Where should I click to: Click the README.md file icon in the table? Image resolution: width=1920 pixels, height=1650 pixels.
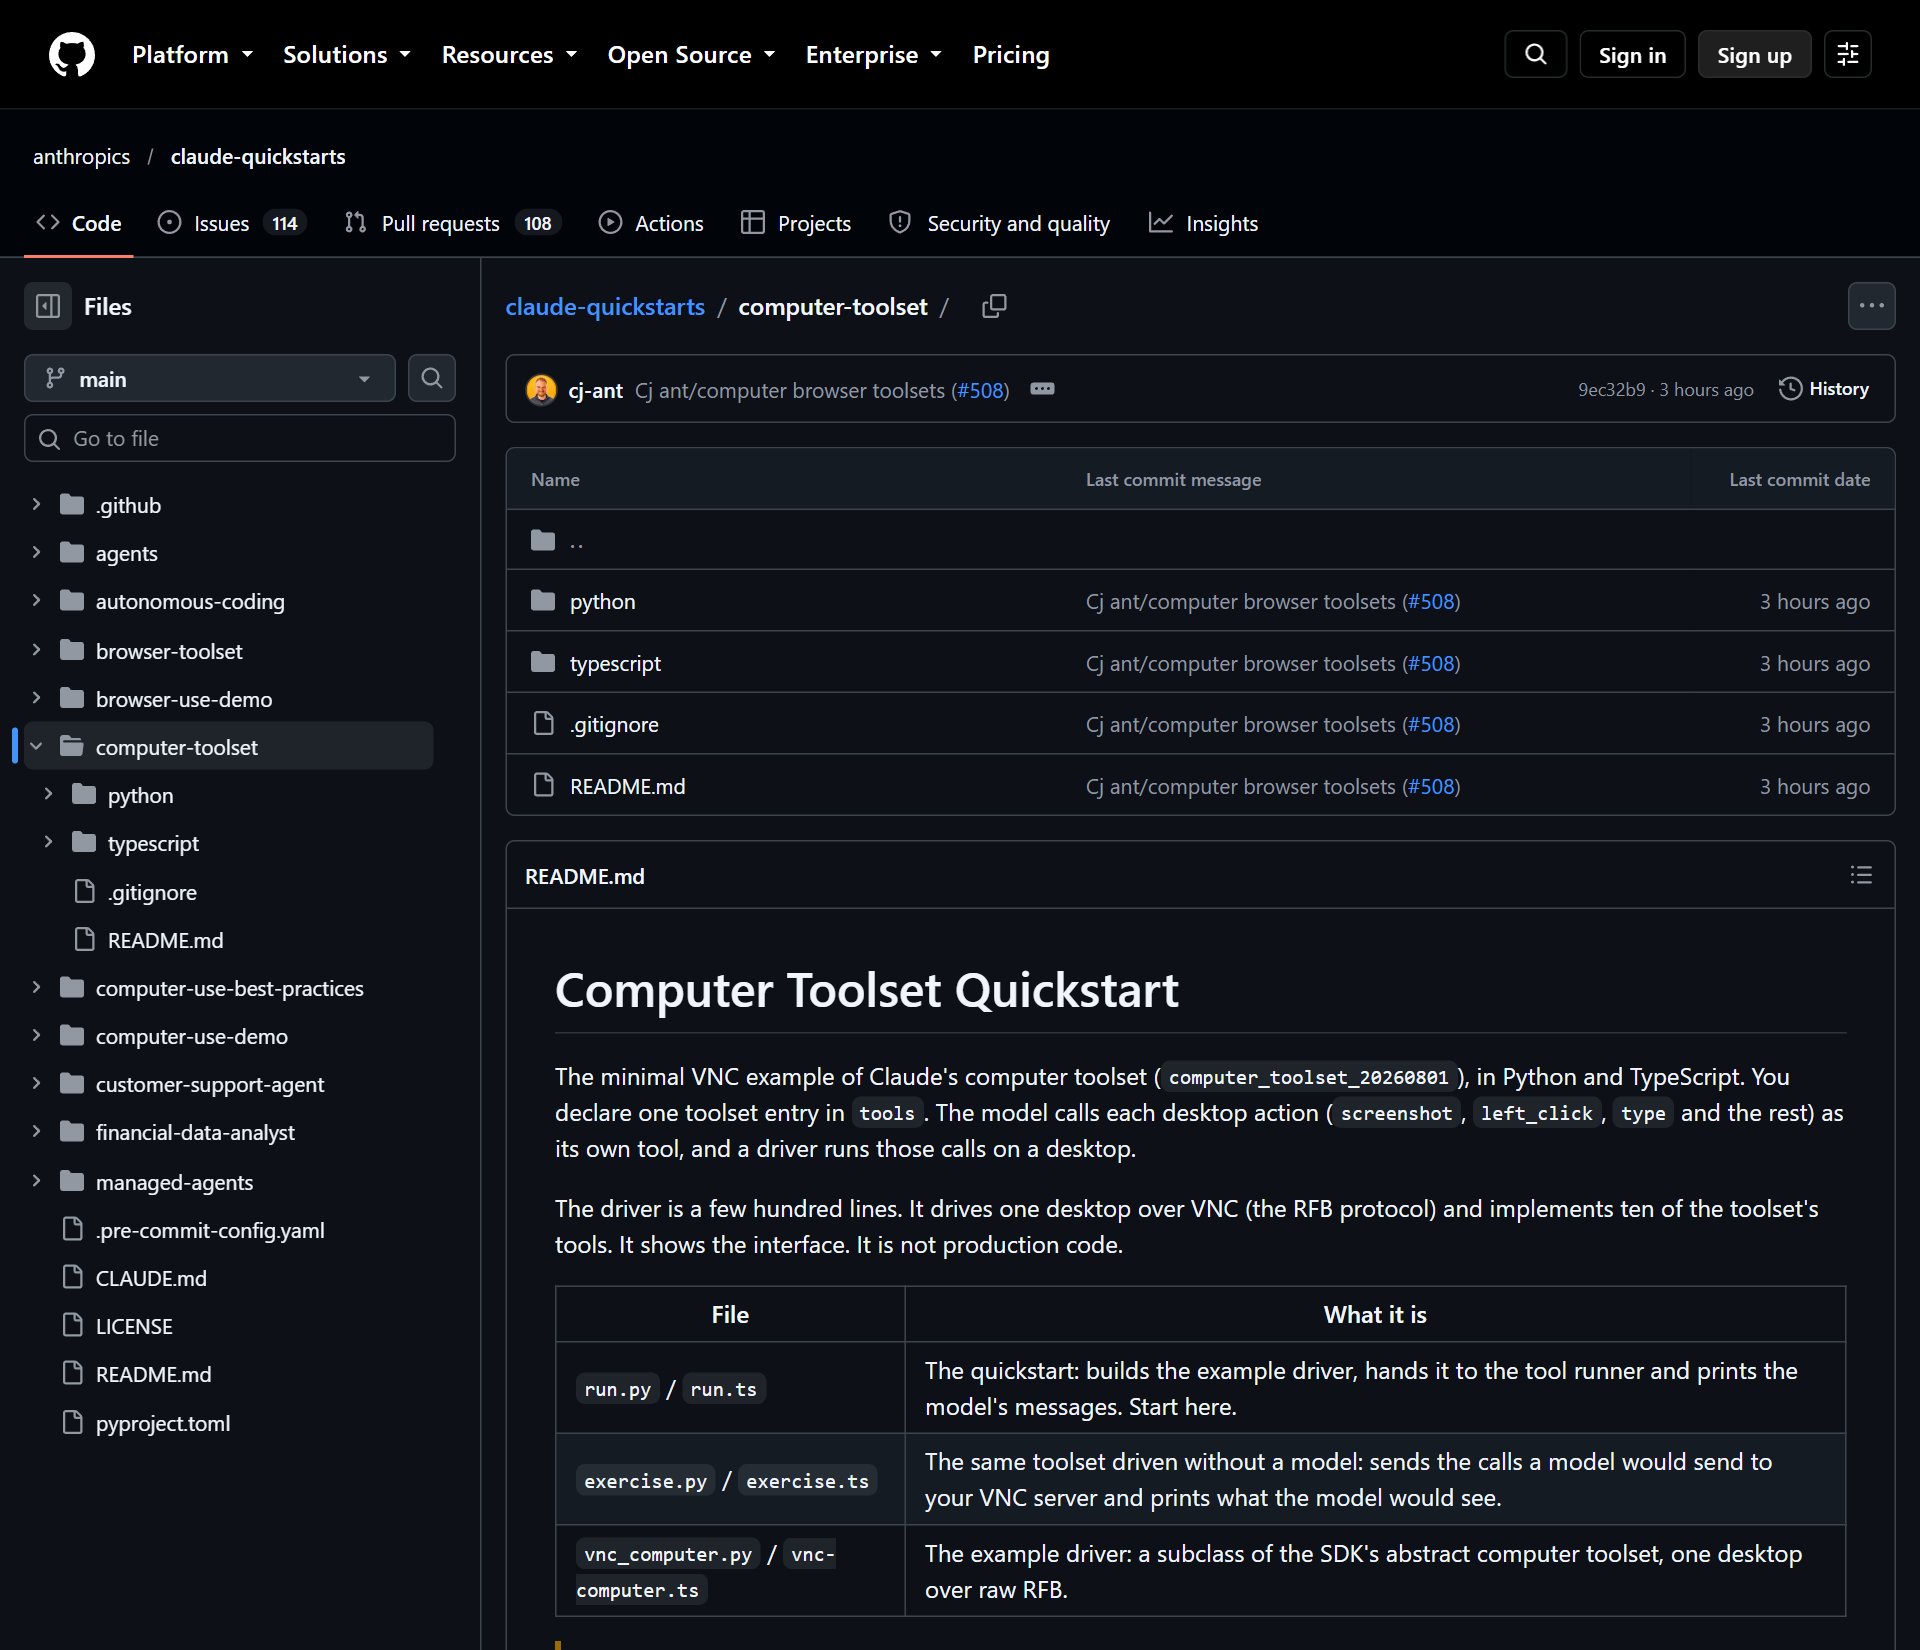point(543,785)
